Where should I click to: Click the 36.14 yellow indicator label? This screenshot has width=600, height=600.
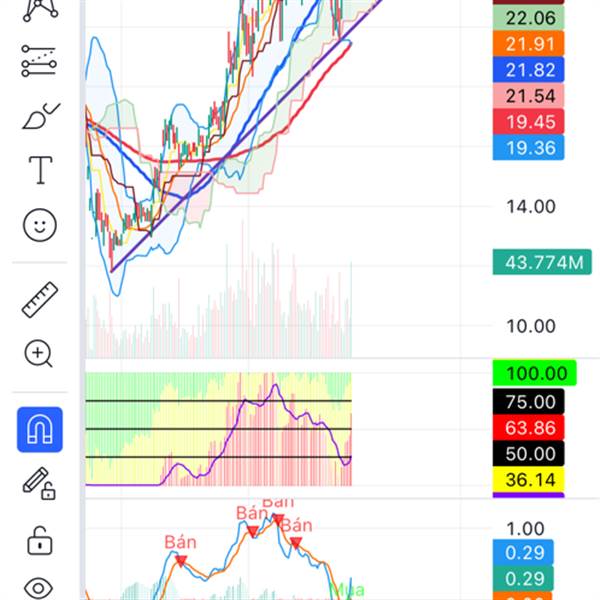[x=528, y=479]
